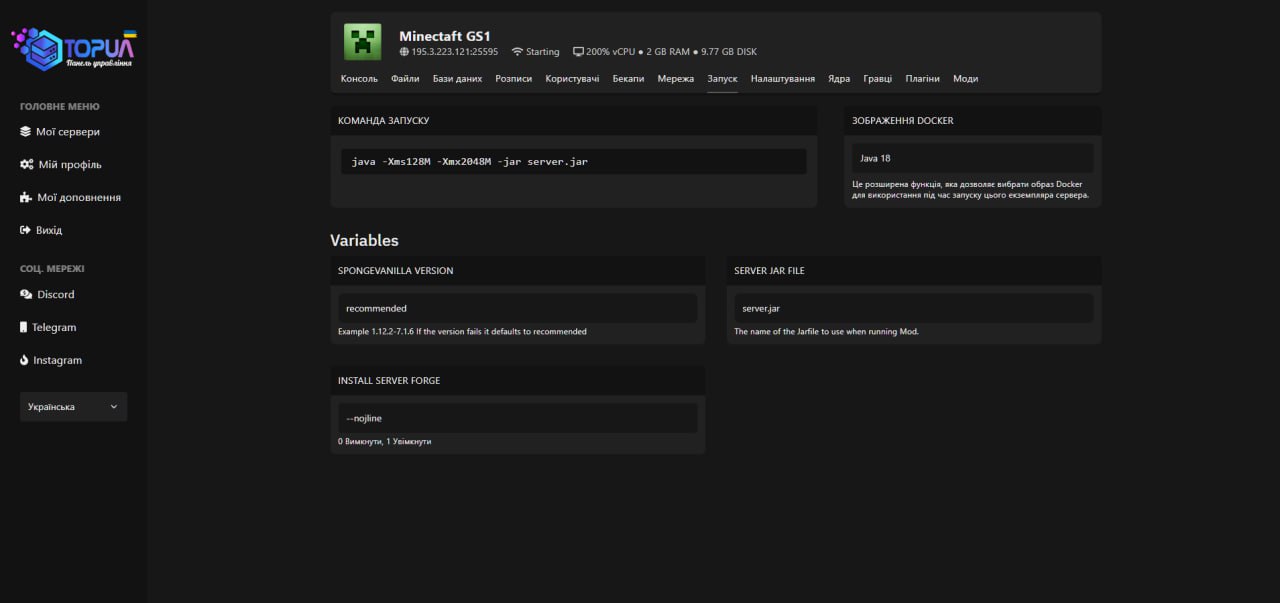Open the Файли tab

[405, 79]
